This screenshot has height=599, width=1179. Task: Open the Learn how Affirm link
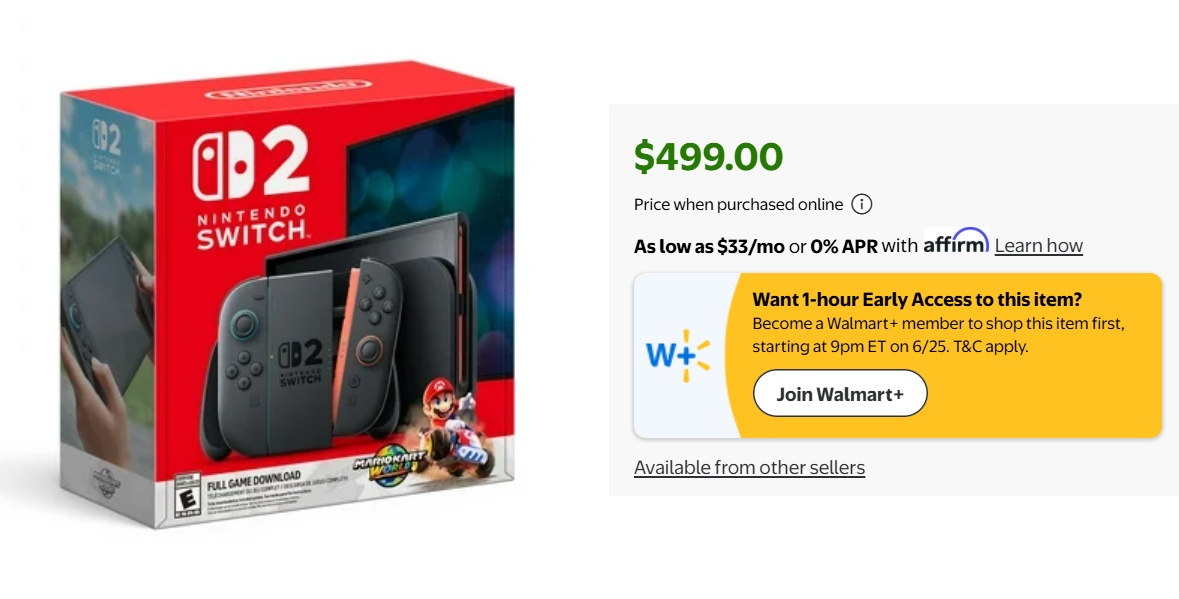coord(1038,246)
